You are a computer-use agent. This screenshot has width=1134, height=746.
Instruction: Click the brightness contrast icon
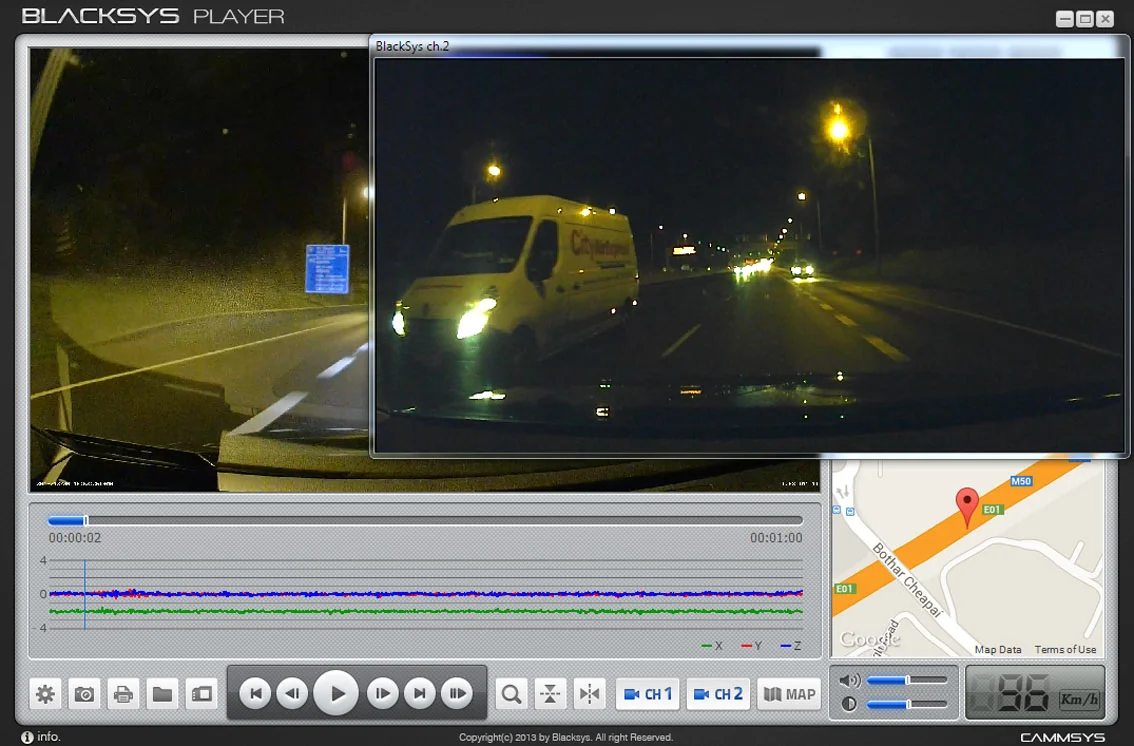849,703
